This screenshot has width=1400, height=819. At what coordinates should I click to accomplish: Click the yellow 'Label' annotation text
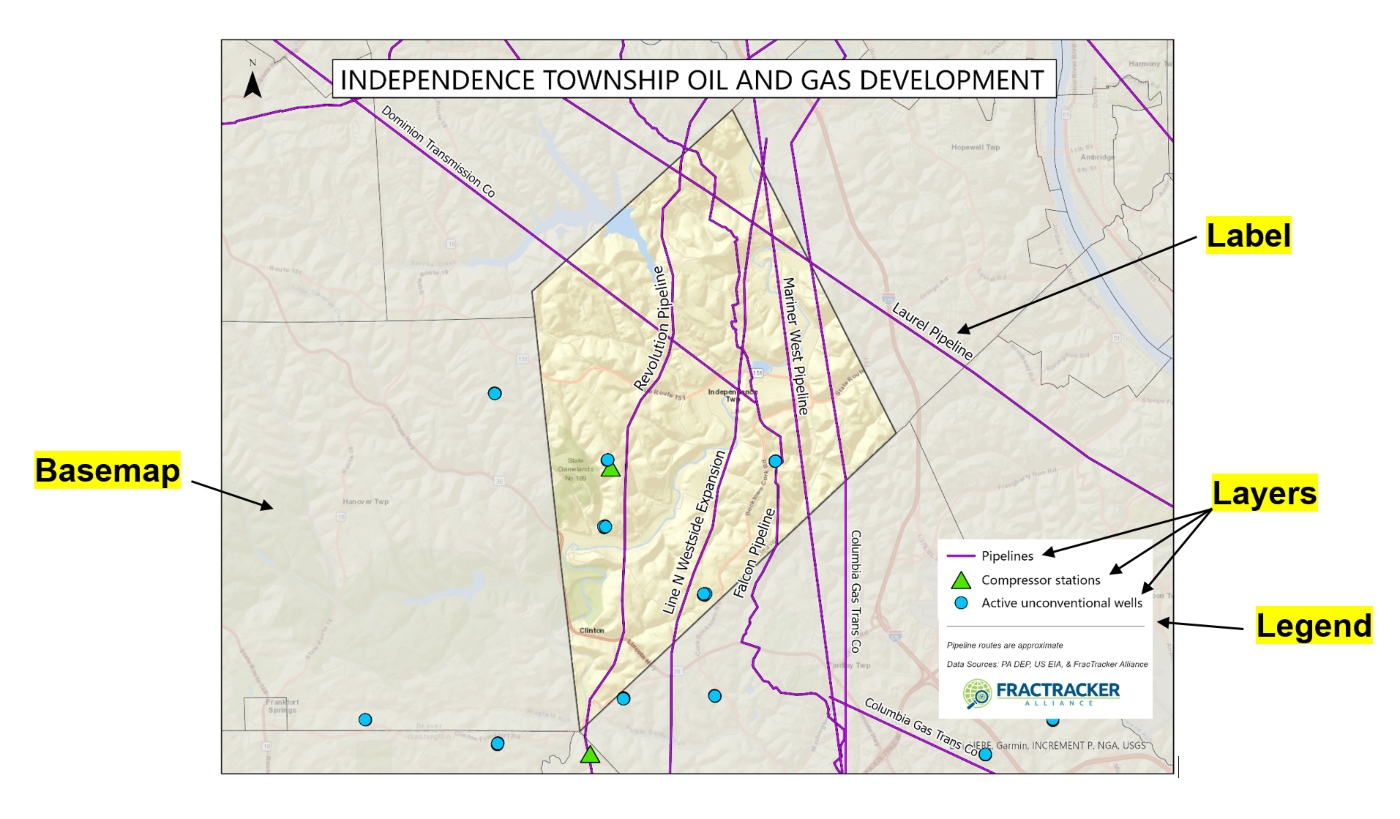click(x=1248, y=236)
